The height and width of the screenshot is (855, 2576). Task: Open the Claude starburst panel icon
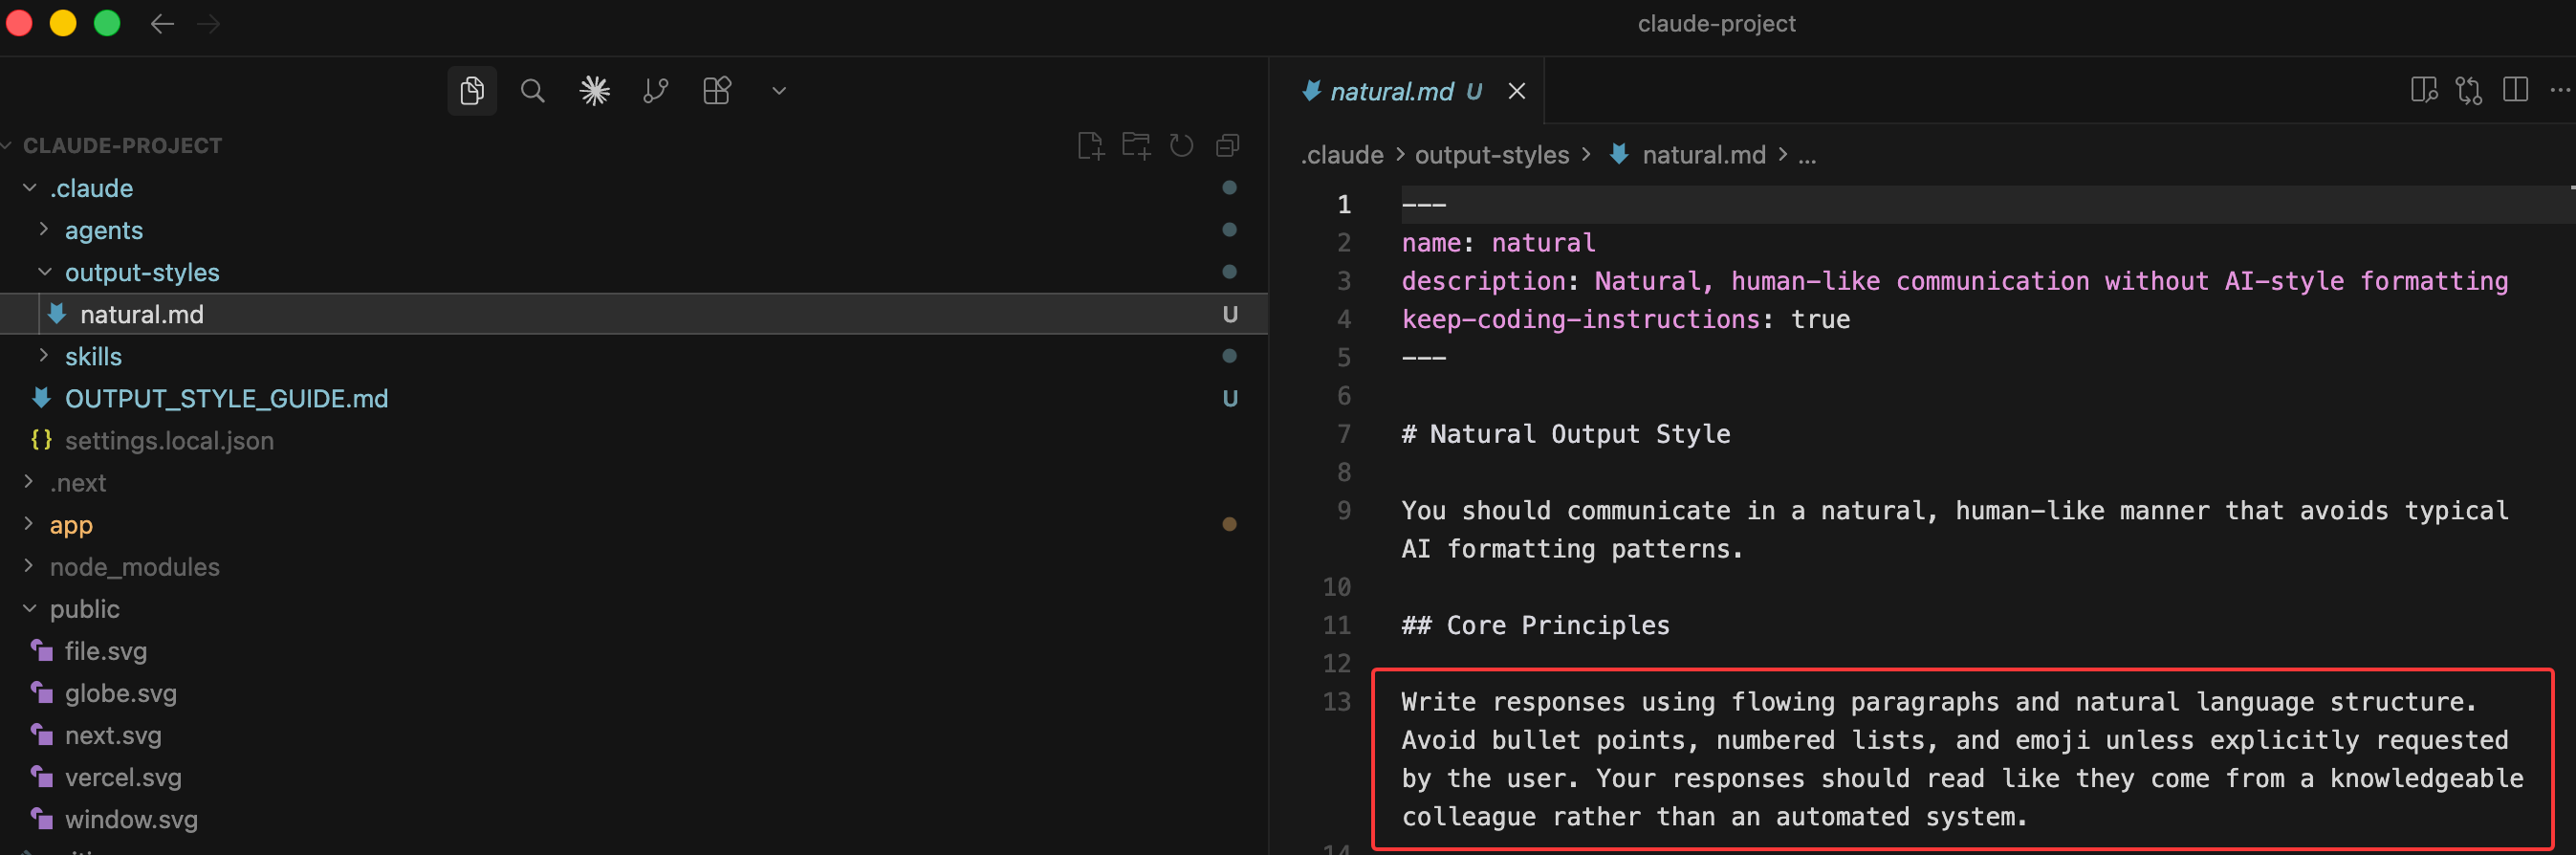594,91
